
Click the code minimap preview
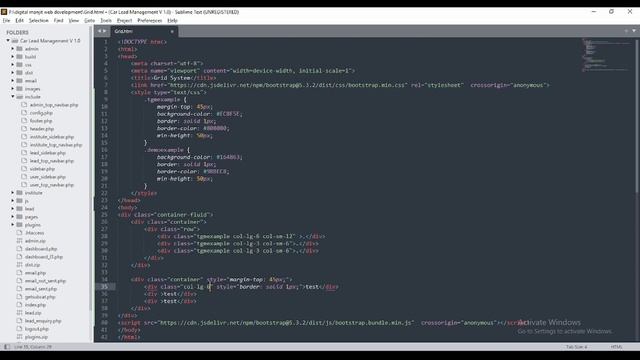(607, 55)
